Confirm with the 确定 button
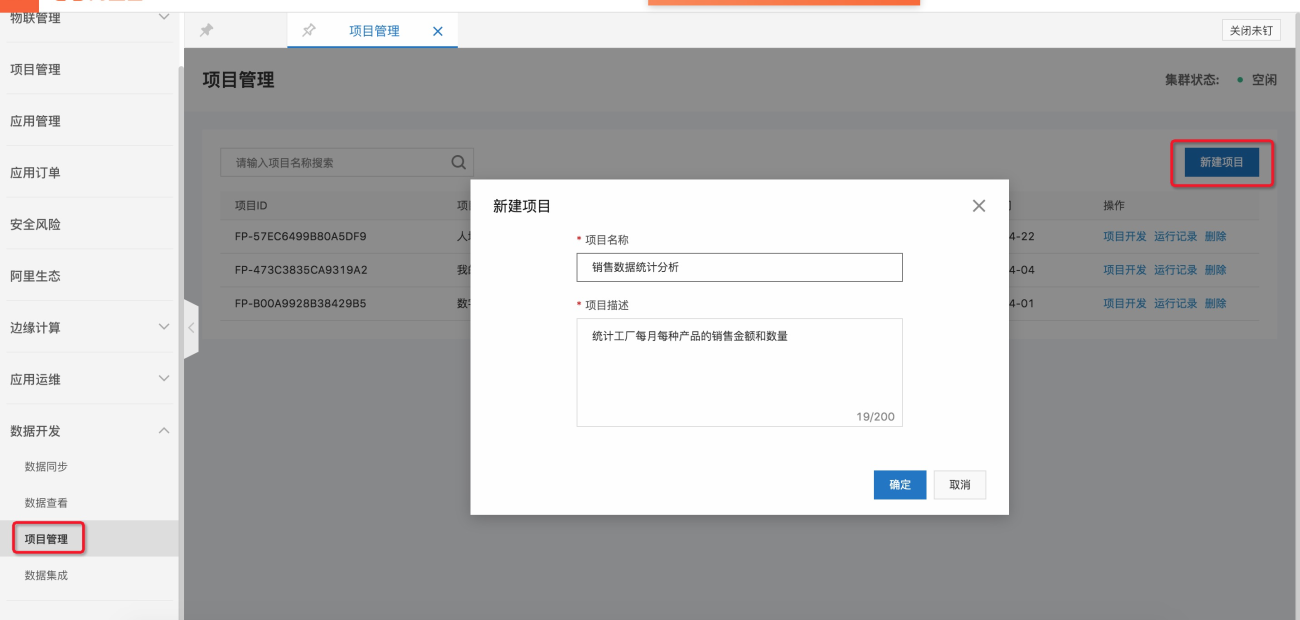The width and height of the screenshot is (1300, 620). coord(900,485)
